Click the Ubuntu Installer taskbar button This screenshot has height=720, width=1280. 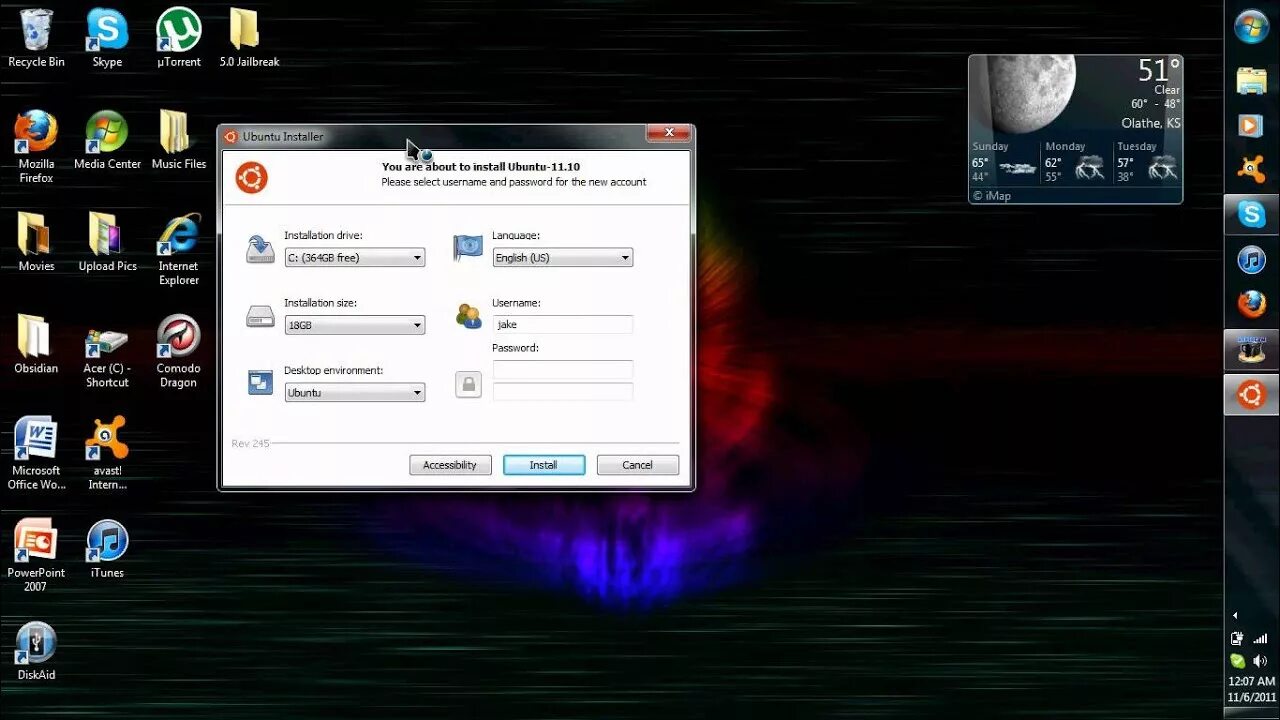(x=1252, y=395)
